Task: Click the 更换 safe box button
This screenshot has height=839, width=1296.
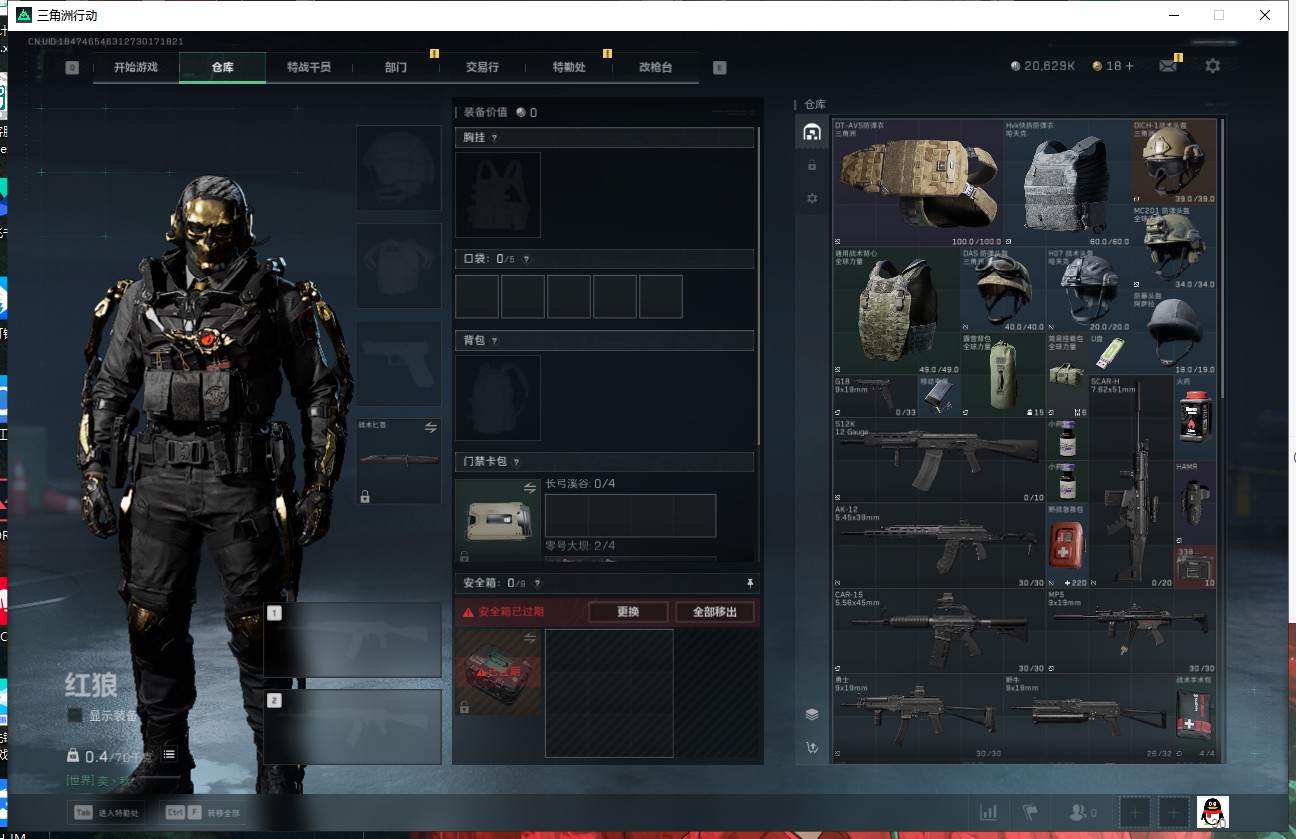Action: [x=627, y=612]
